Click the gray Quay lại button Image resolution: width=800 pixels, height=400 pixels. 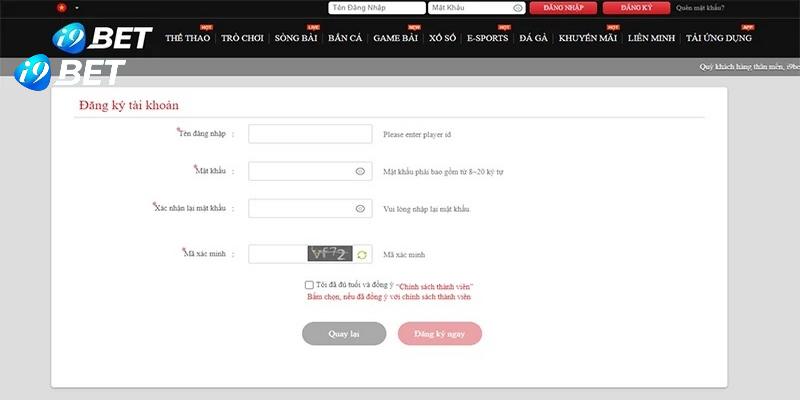pyautogui.click(x=344, y=334)
